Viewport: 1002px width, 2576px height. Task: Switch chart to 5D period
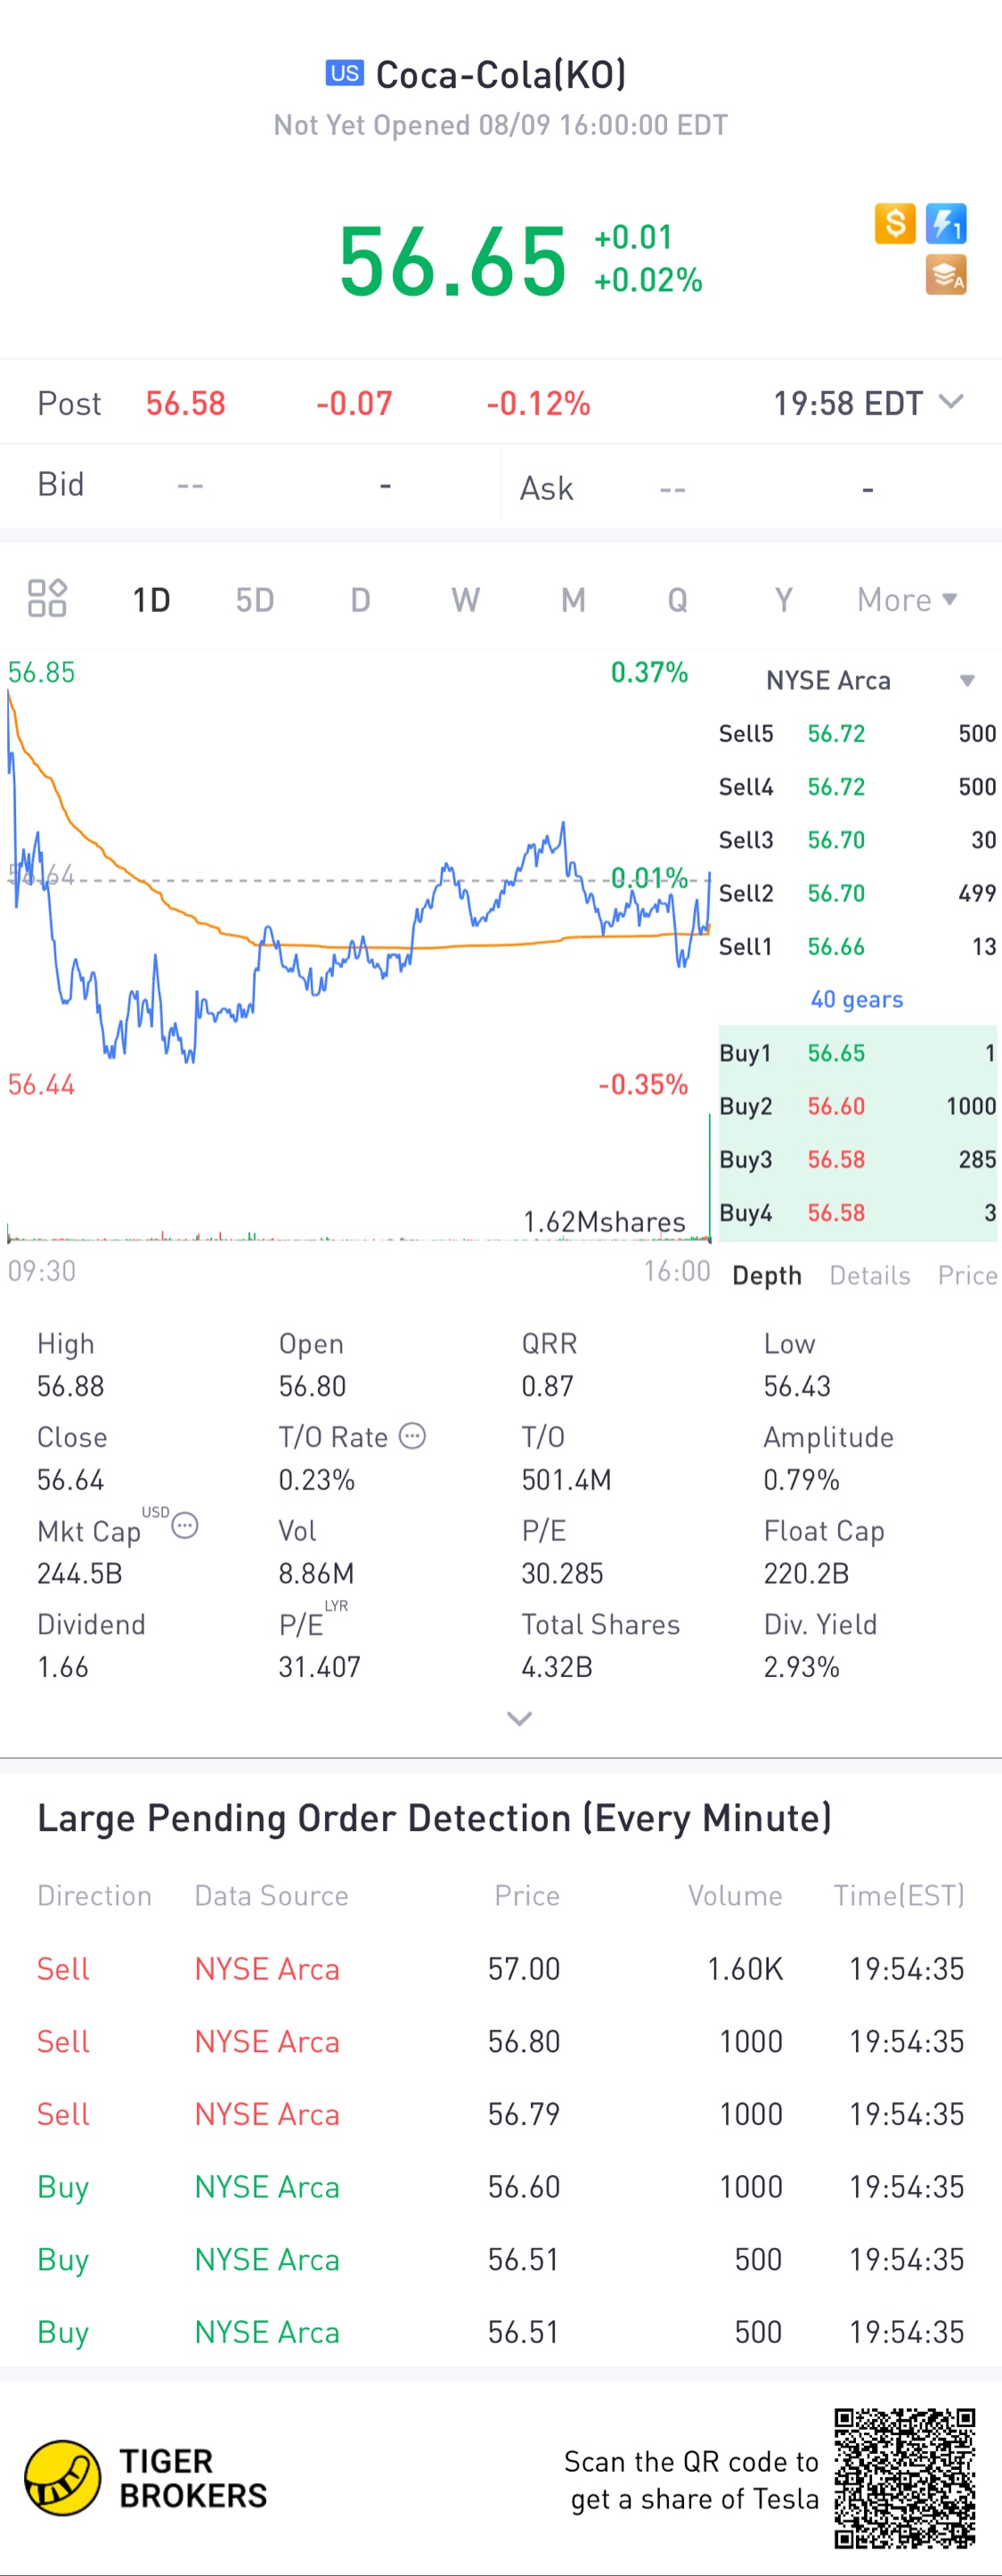255,600
